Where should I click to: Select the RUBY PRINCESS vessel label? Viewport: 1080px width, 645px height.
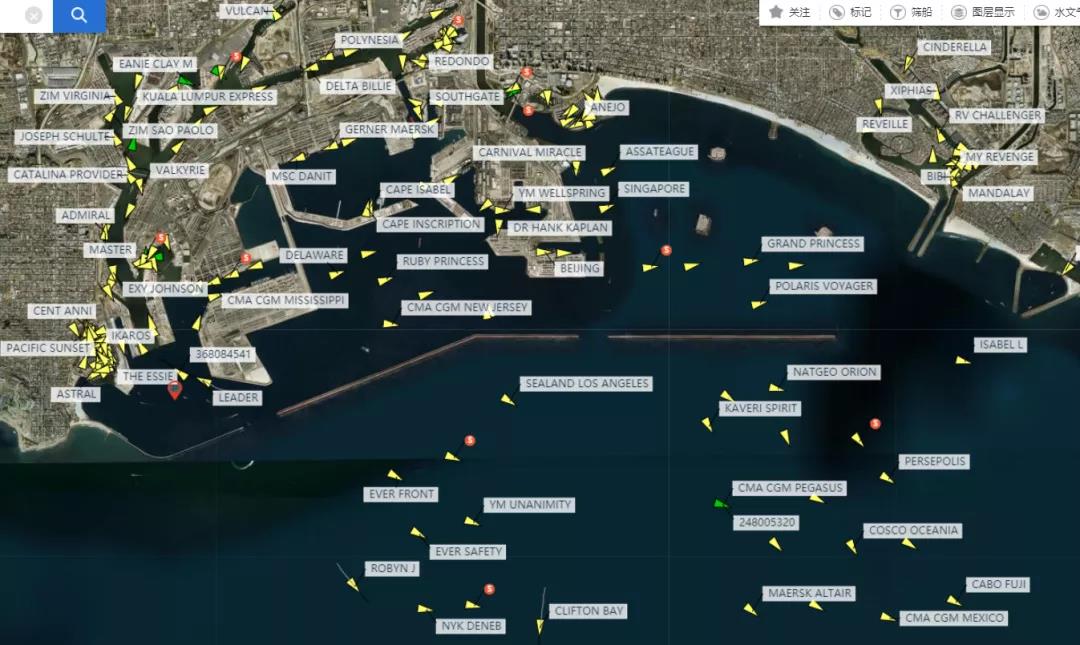442,262
